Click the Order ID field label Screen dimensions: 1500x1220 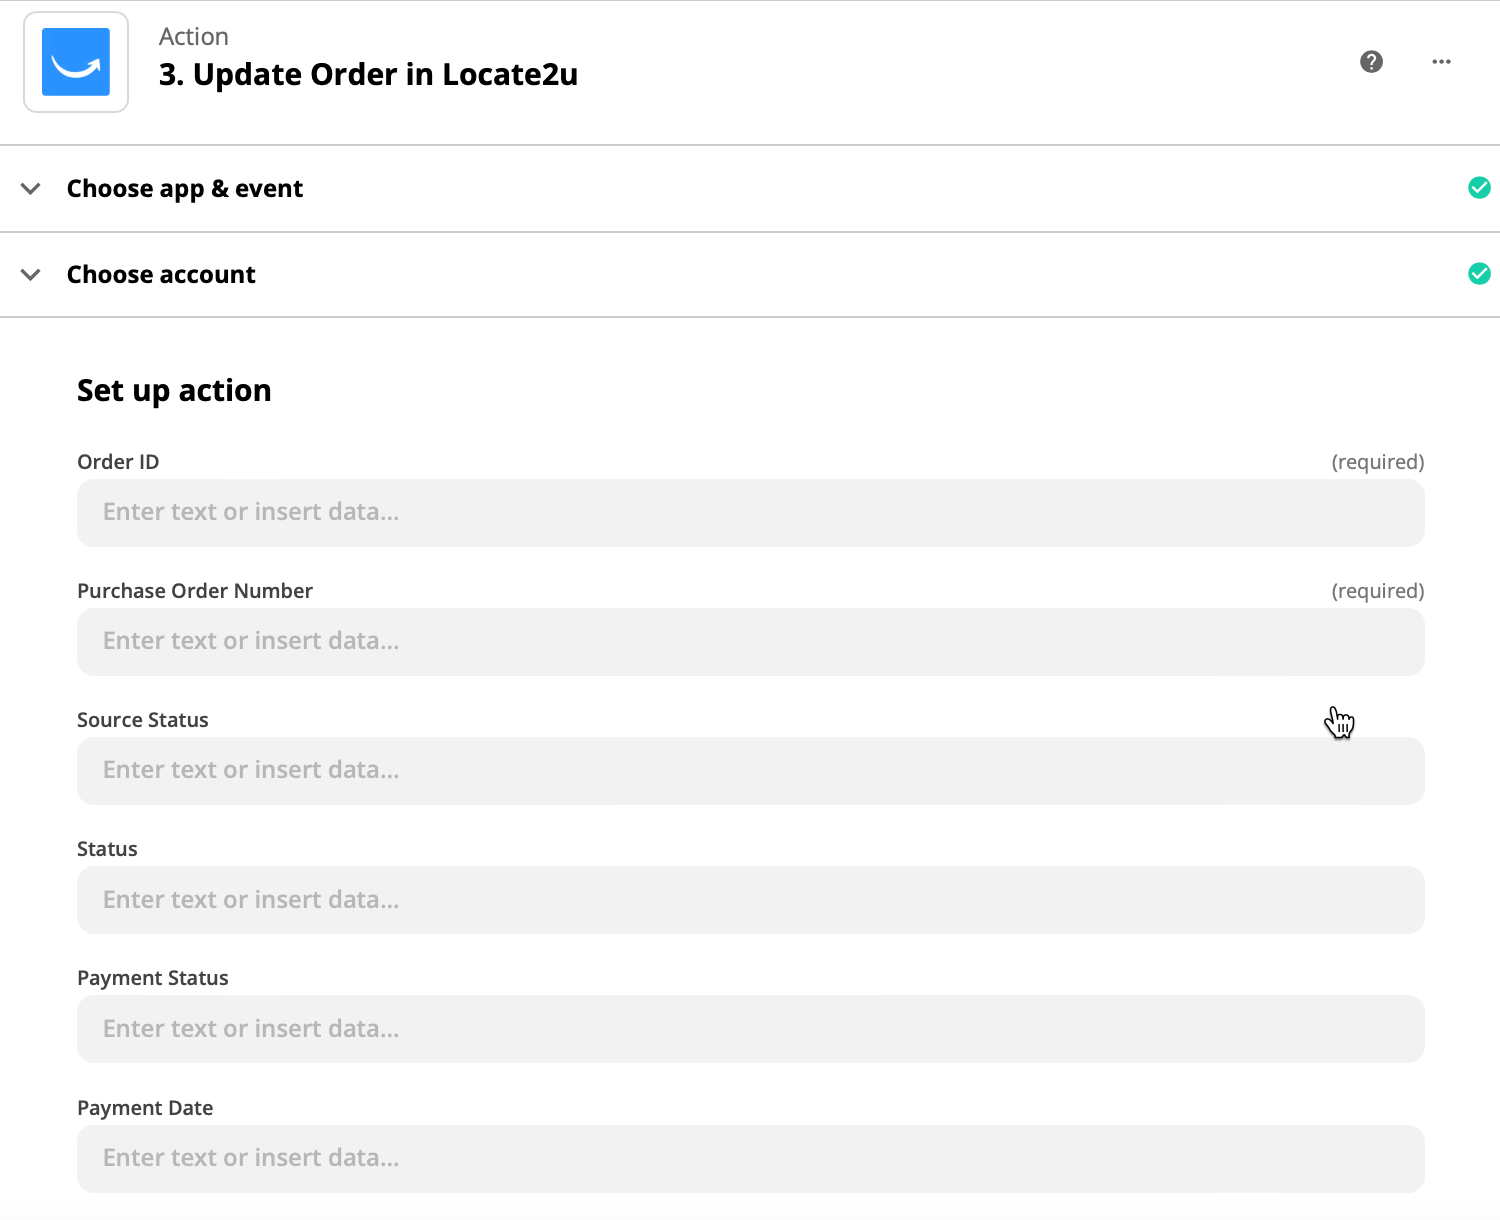coord(118,462)
